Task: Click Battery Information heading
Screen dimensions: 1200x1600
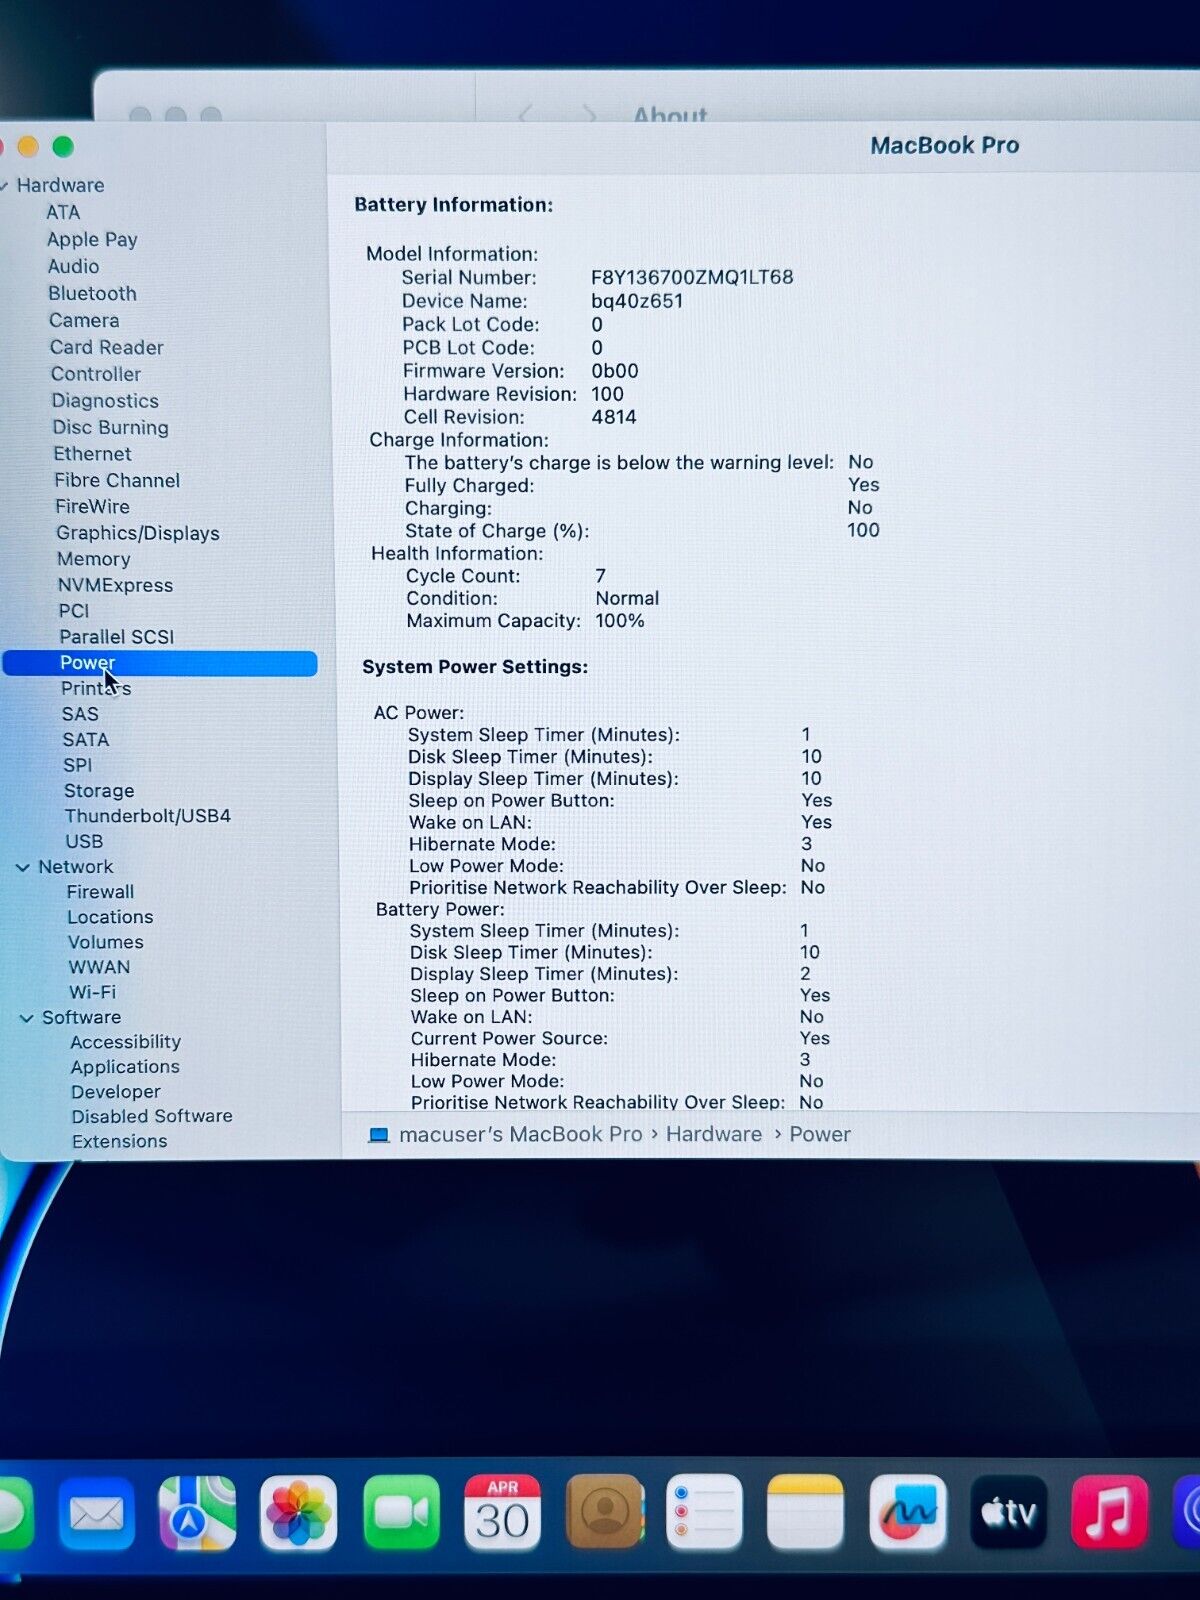Action: (x=453, y=205)
